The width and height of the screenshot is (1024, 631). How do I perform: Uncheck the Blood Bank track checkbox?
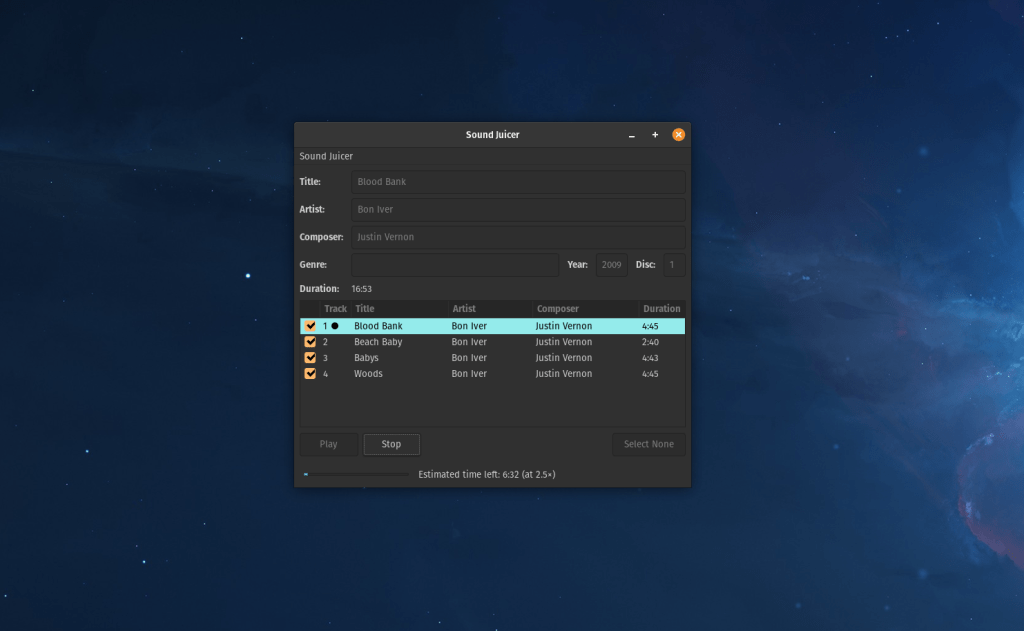click(310, 326)
